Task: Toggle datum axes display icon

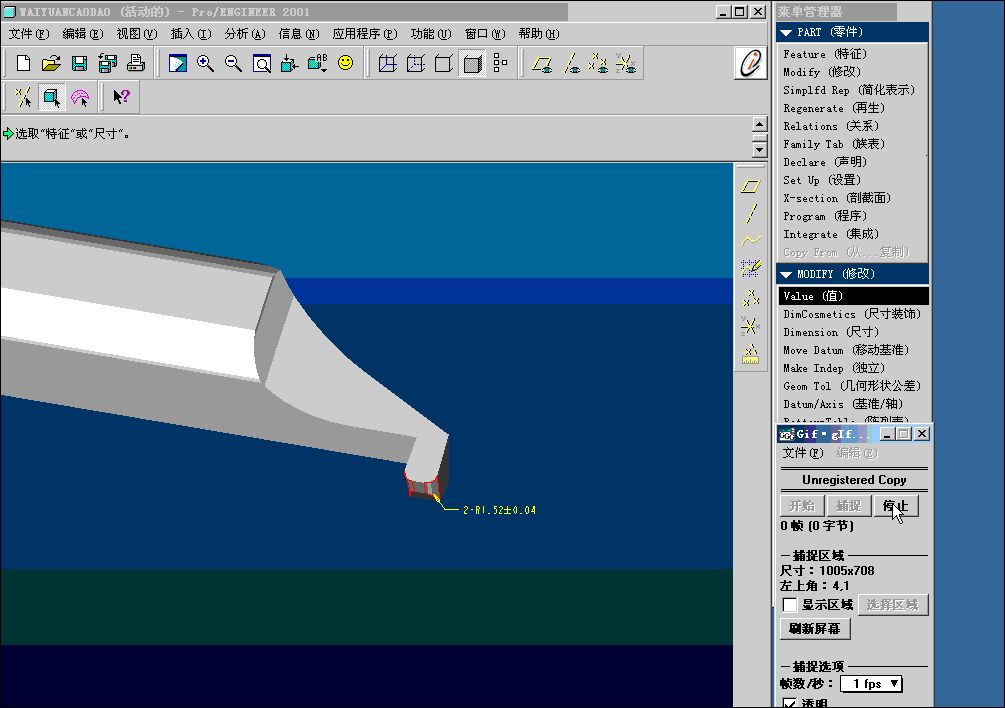Action: (570, 63)
